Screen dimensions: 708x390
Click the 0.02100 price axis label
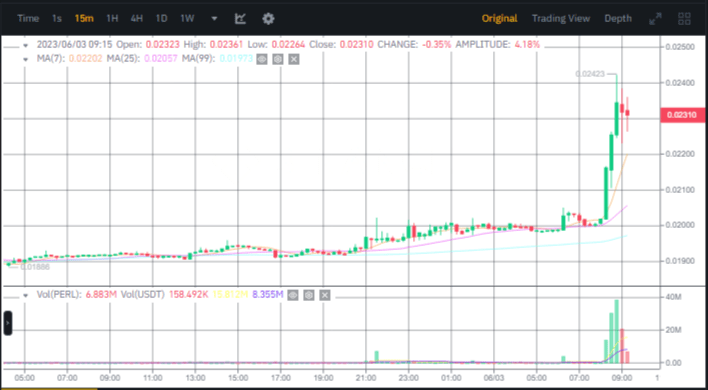click(x=679, y=190)
